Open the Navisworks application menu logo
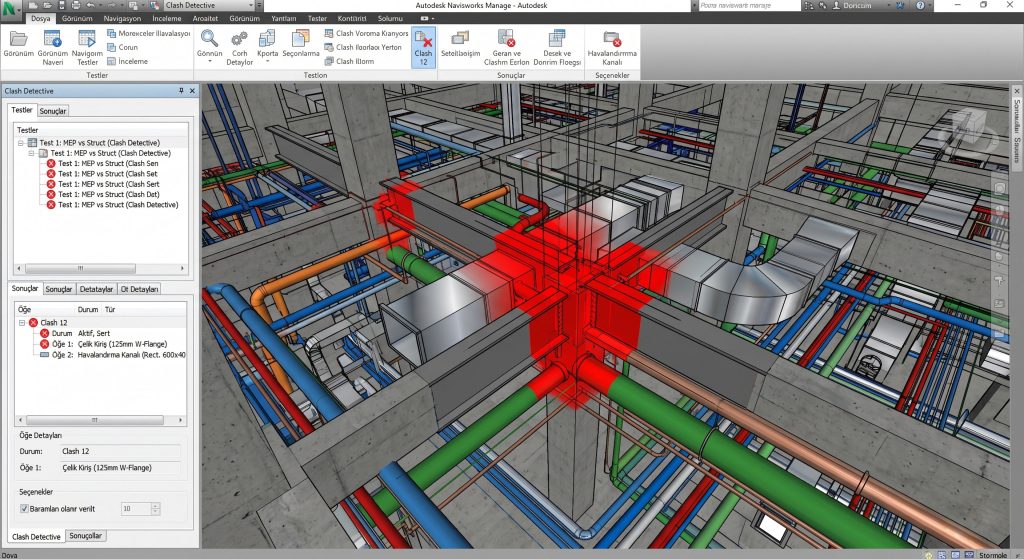The width and height of the screenshot is (1024, 559). 10,10
